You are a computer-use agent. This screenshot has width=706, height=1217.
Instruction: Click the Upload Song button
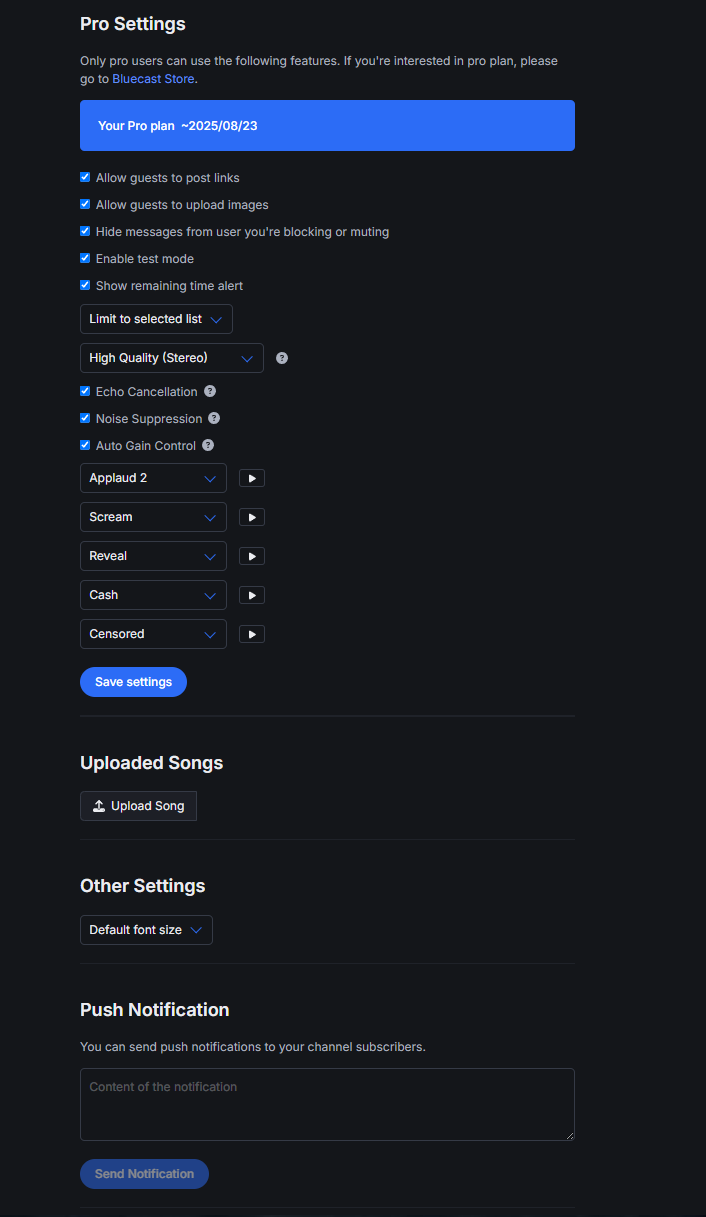pos(138,806)
